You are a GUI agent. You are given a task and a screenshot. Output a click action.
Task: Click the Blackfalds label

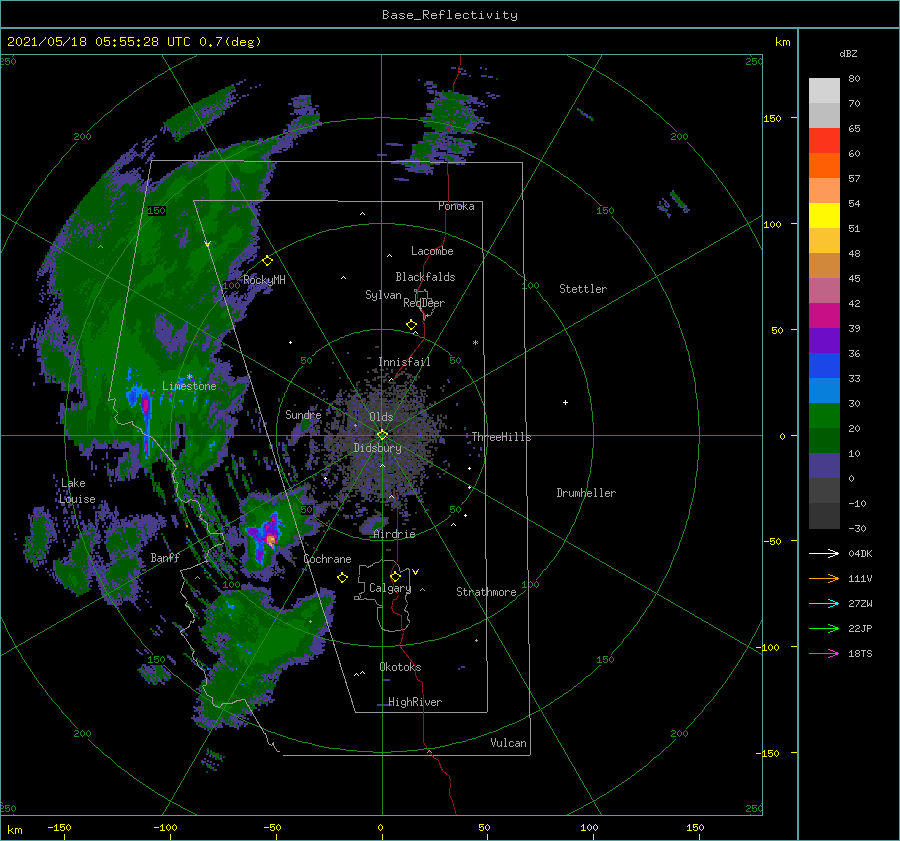pyautogui.click(x=425, y=277)
